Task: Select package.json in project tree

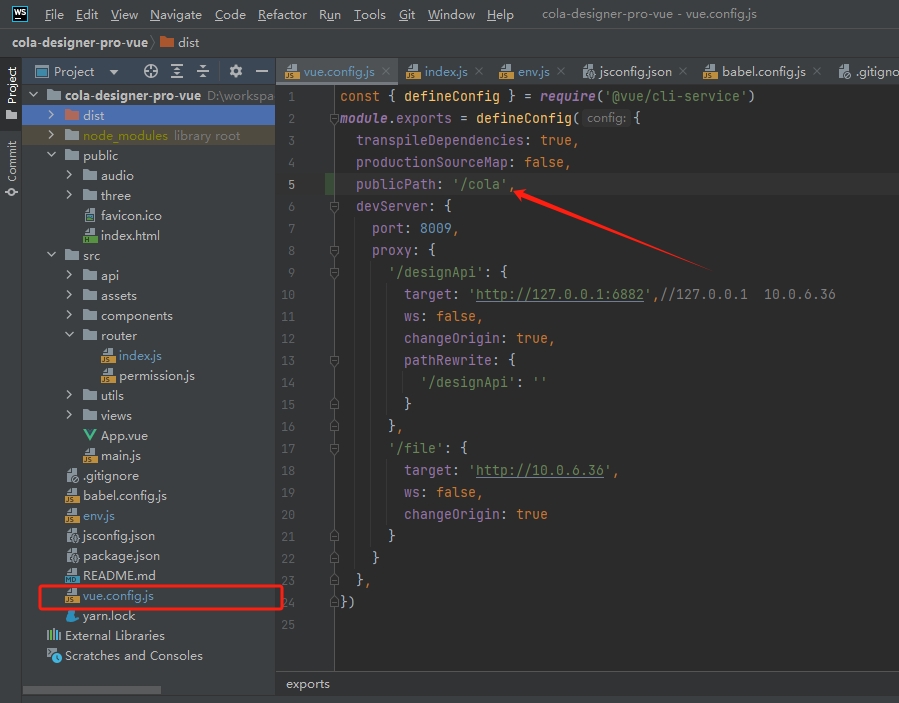Action: [120, 555]
